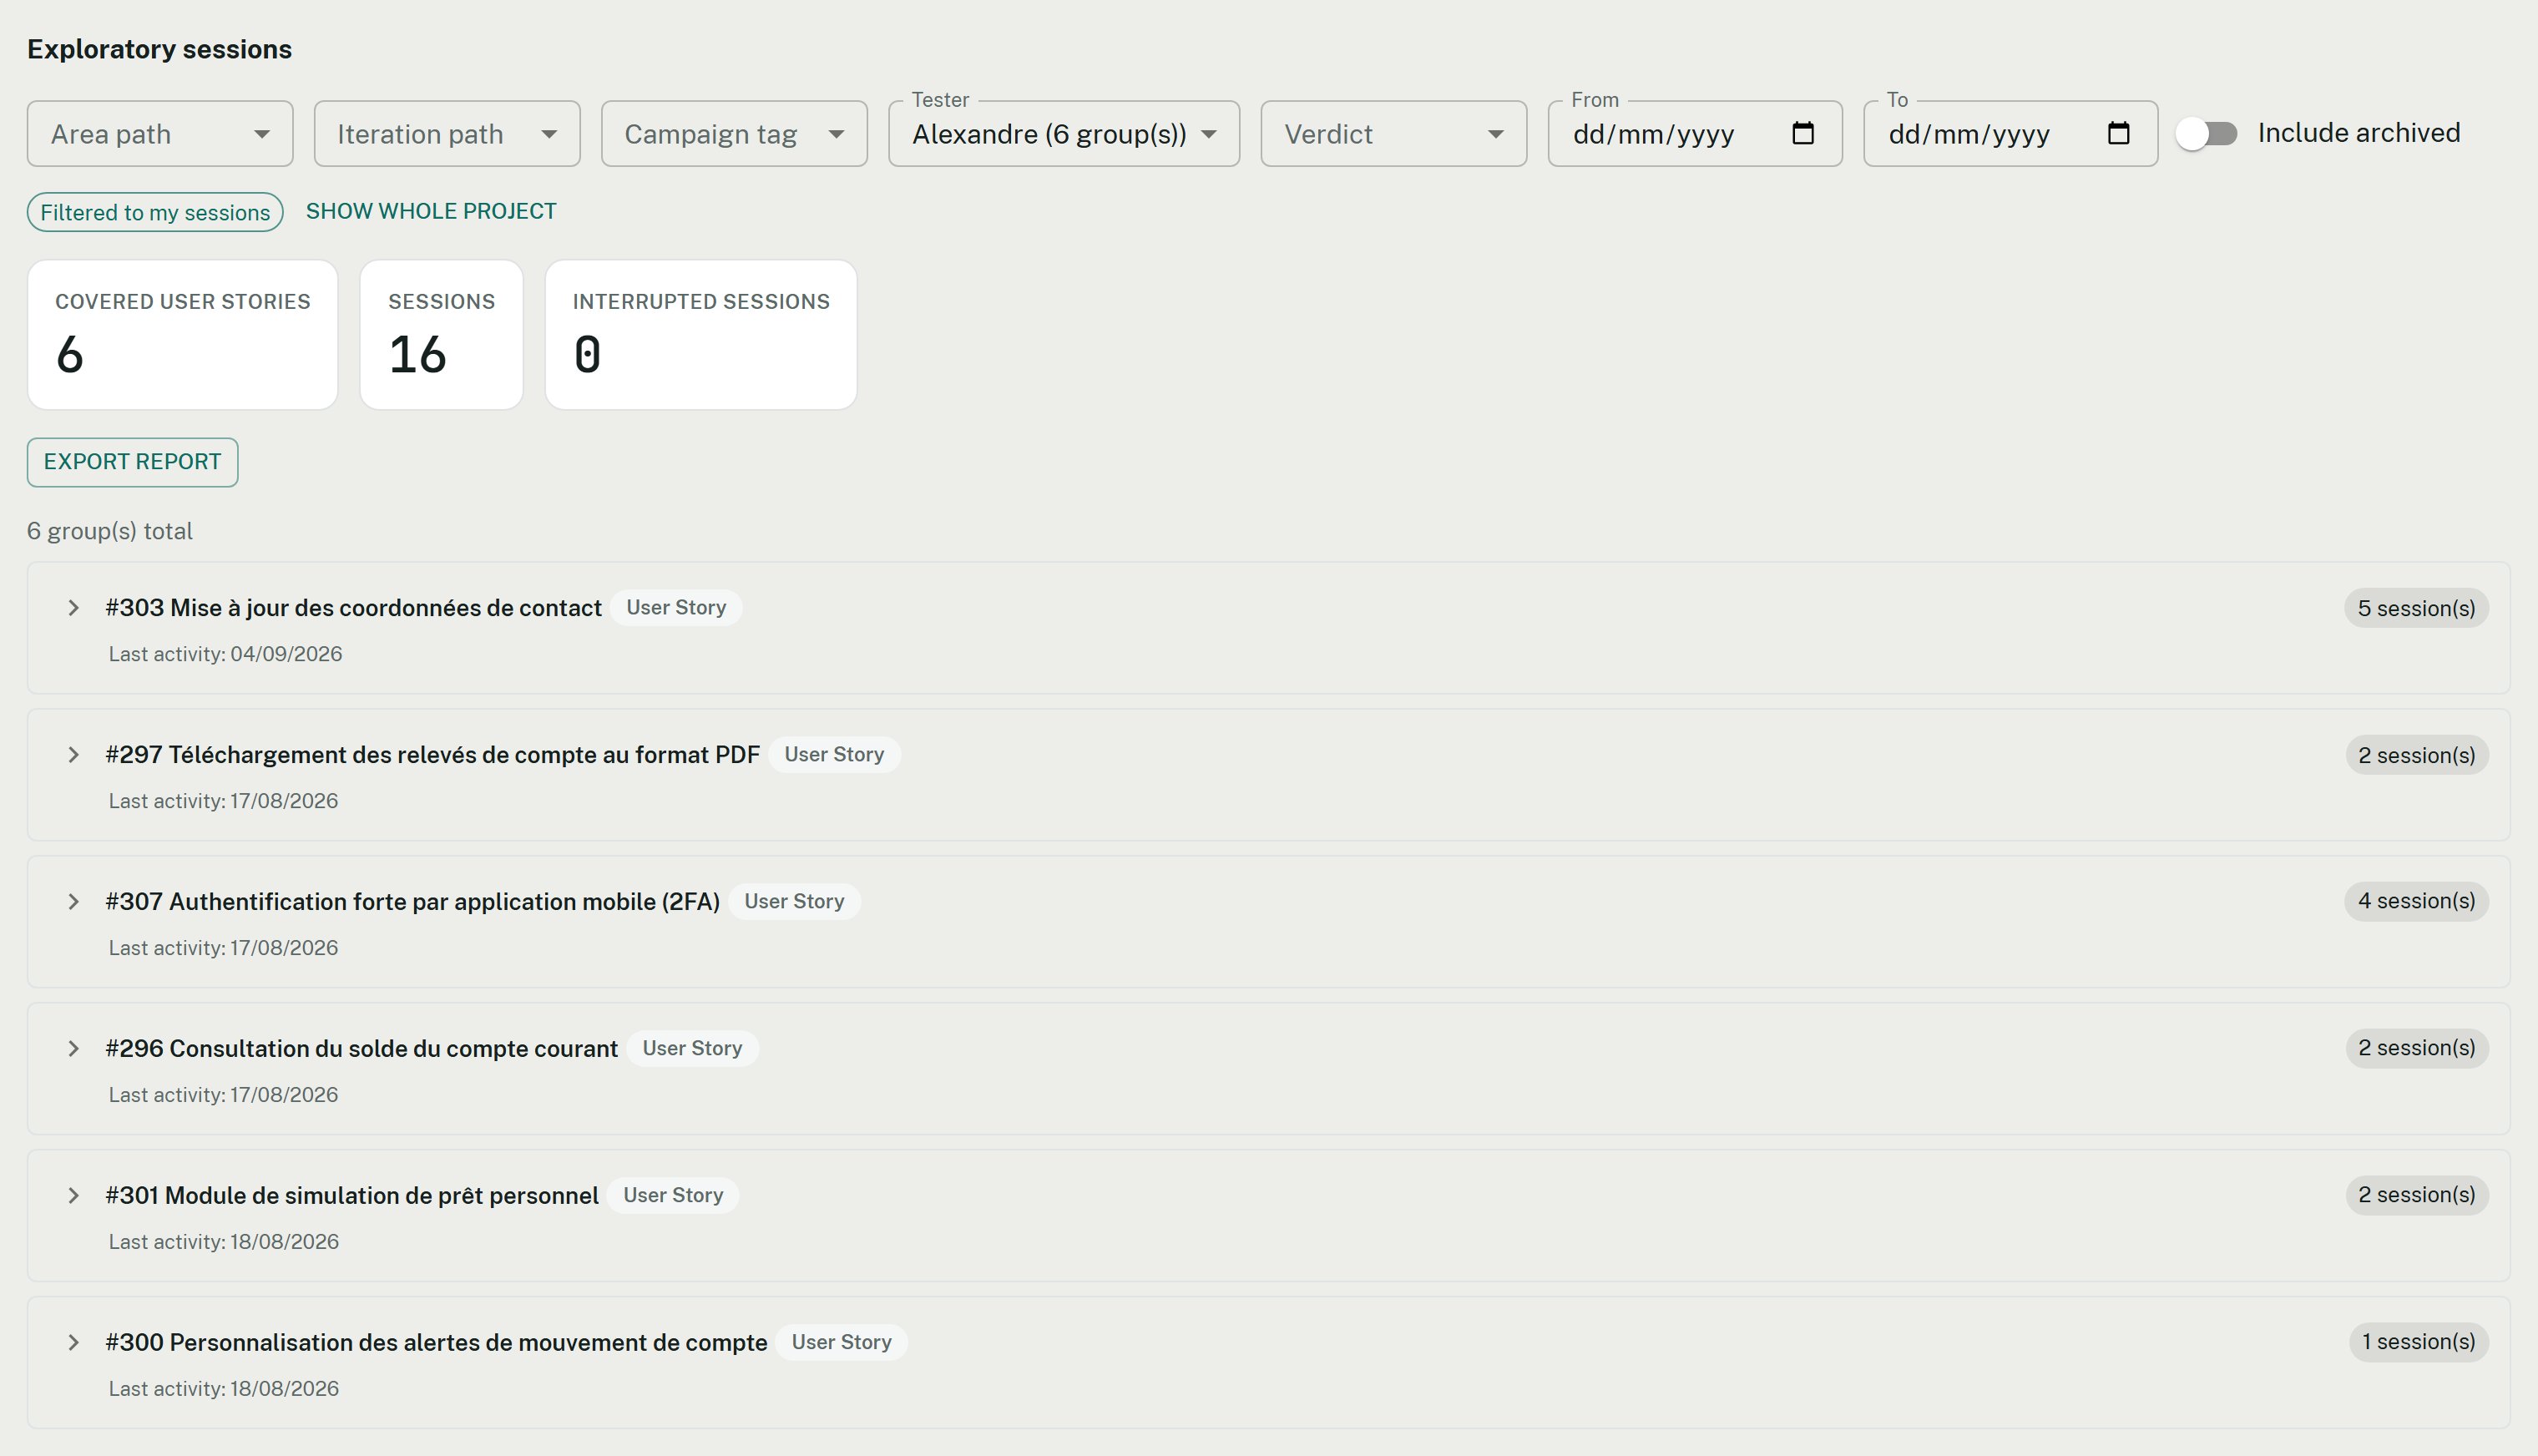This screenshot has width=2538, height=1456.
Task: Open the To date calendar picker icon
Action: tap(2118, 133)
